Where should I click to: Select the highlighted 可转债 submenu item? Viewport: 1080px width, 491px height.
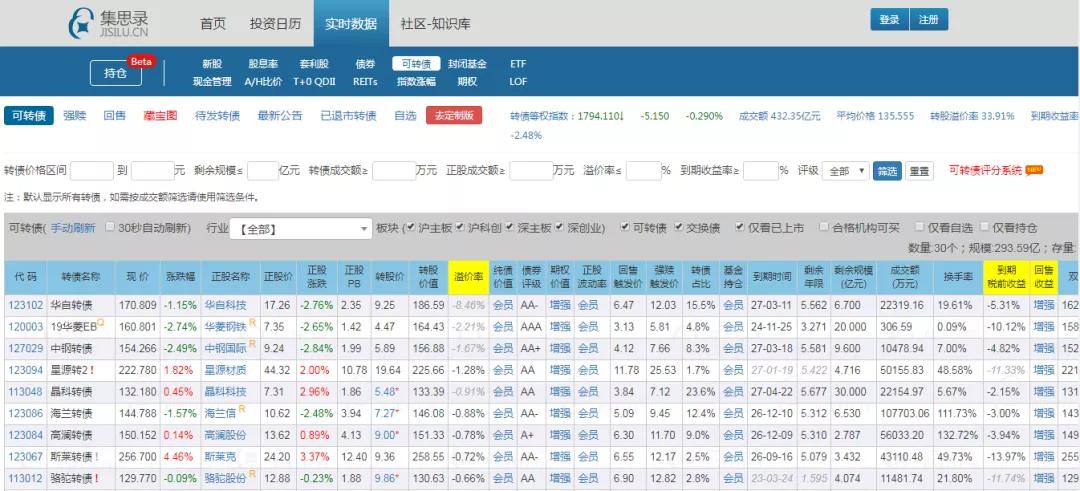tap(417, 64)
